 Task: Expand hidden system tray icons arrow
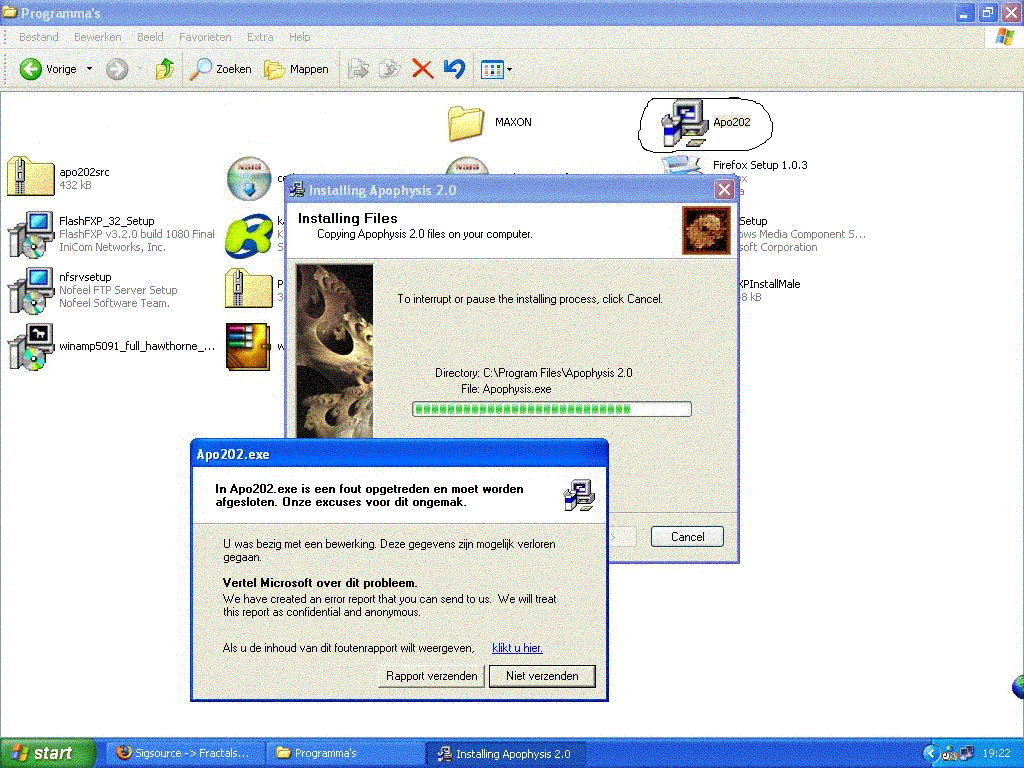pyautogui.click(x=931, y=754)
